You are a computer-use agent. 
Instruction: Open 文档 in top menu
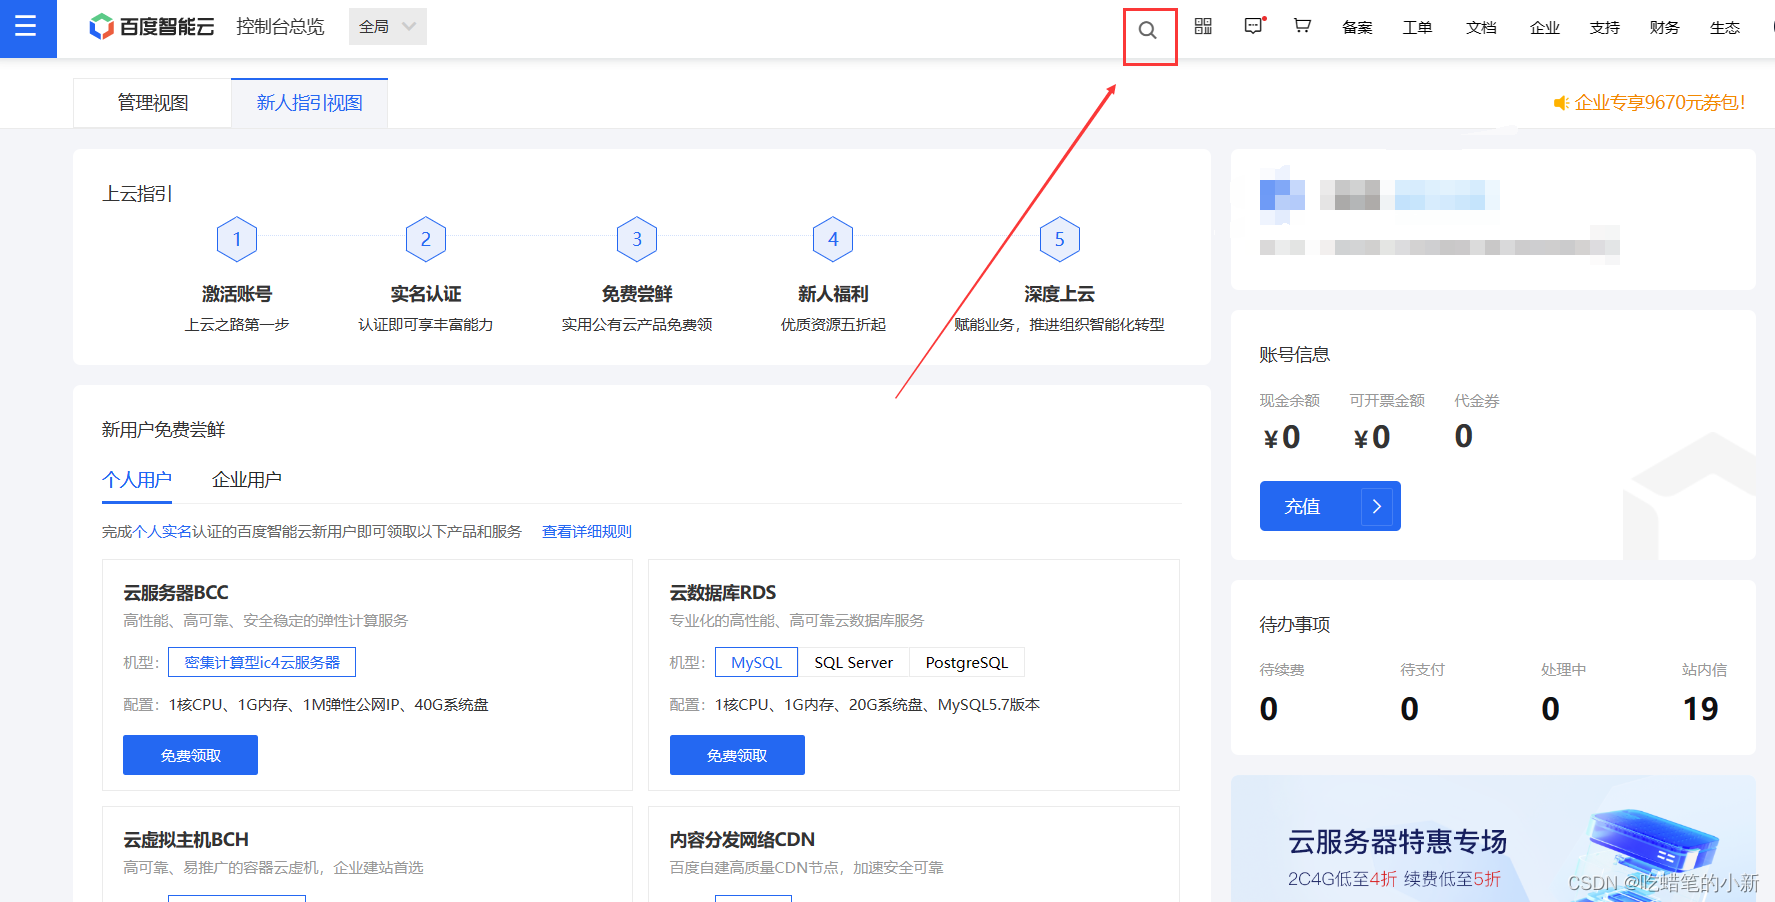coord(1481,27)
